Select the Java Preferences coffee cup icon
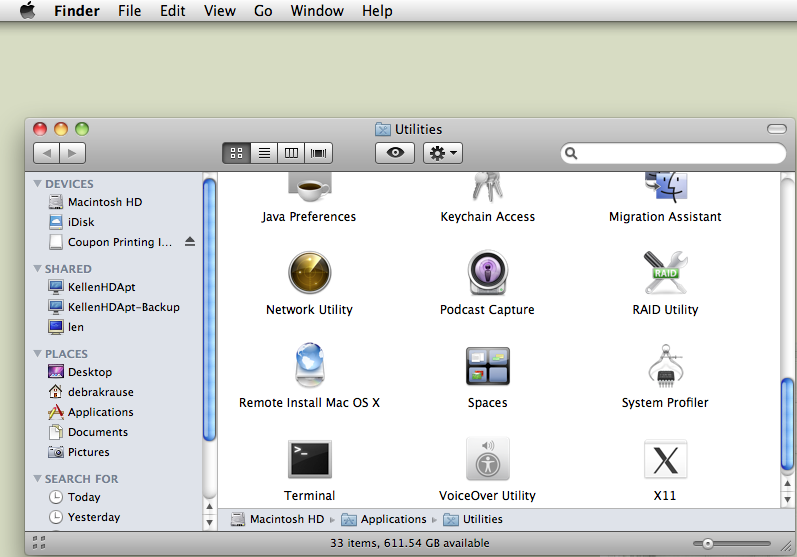The height and width of the screenshot is (557, 797). [310, 187]
